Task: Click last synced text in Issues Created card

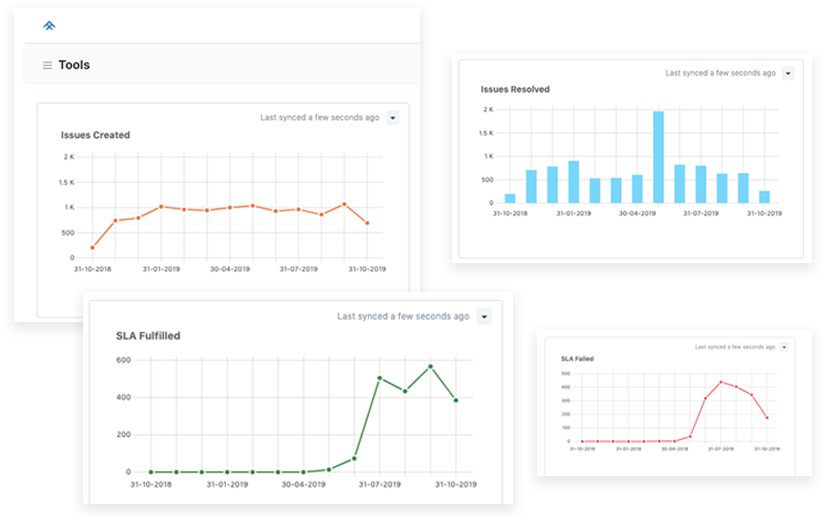Action: click(320, 117)
